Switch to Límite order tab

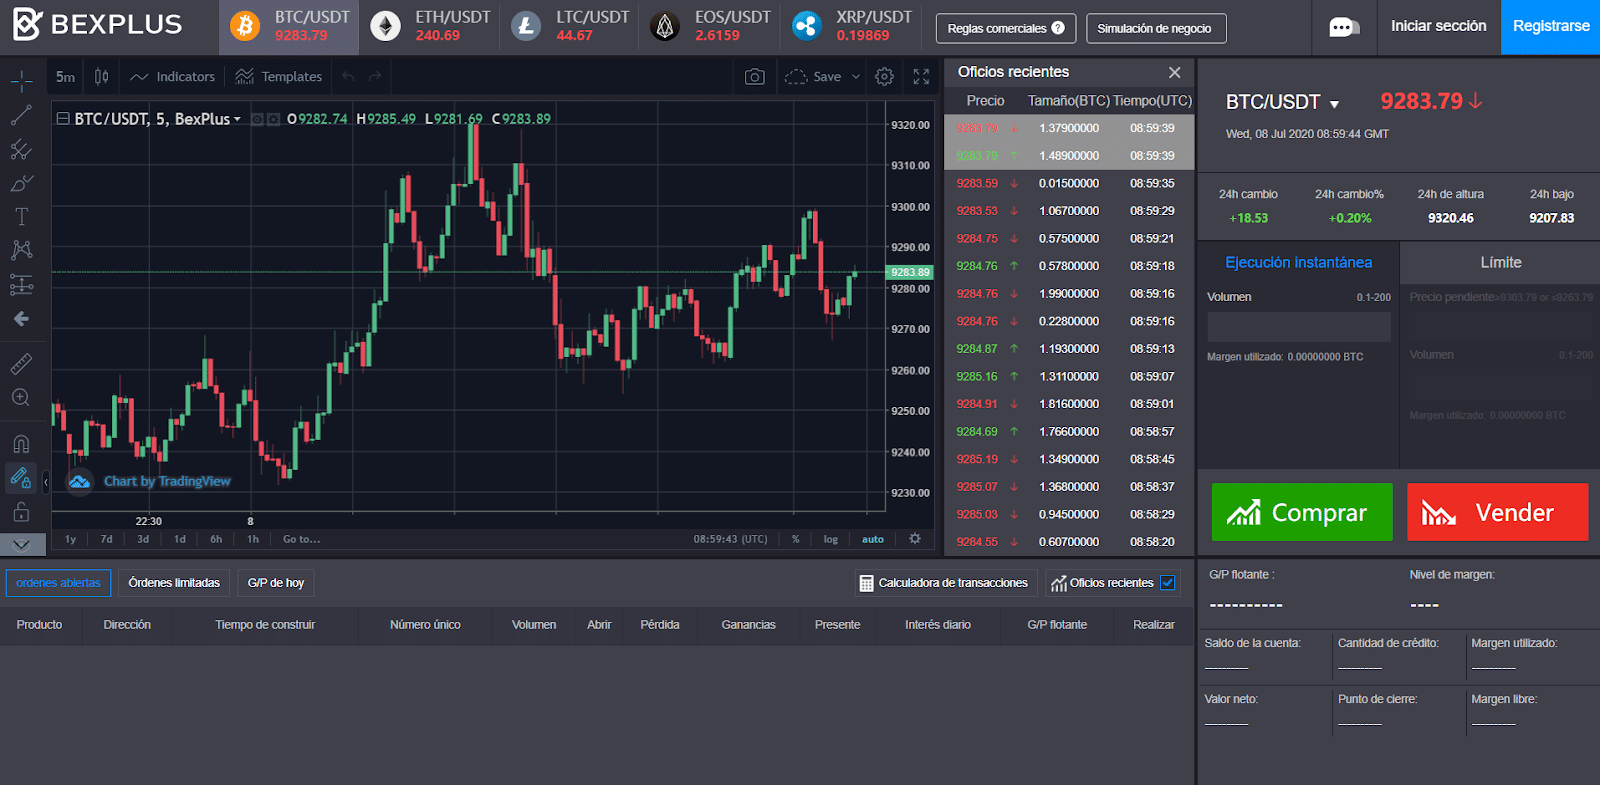coord(1500,262)
